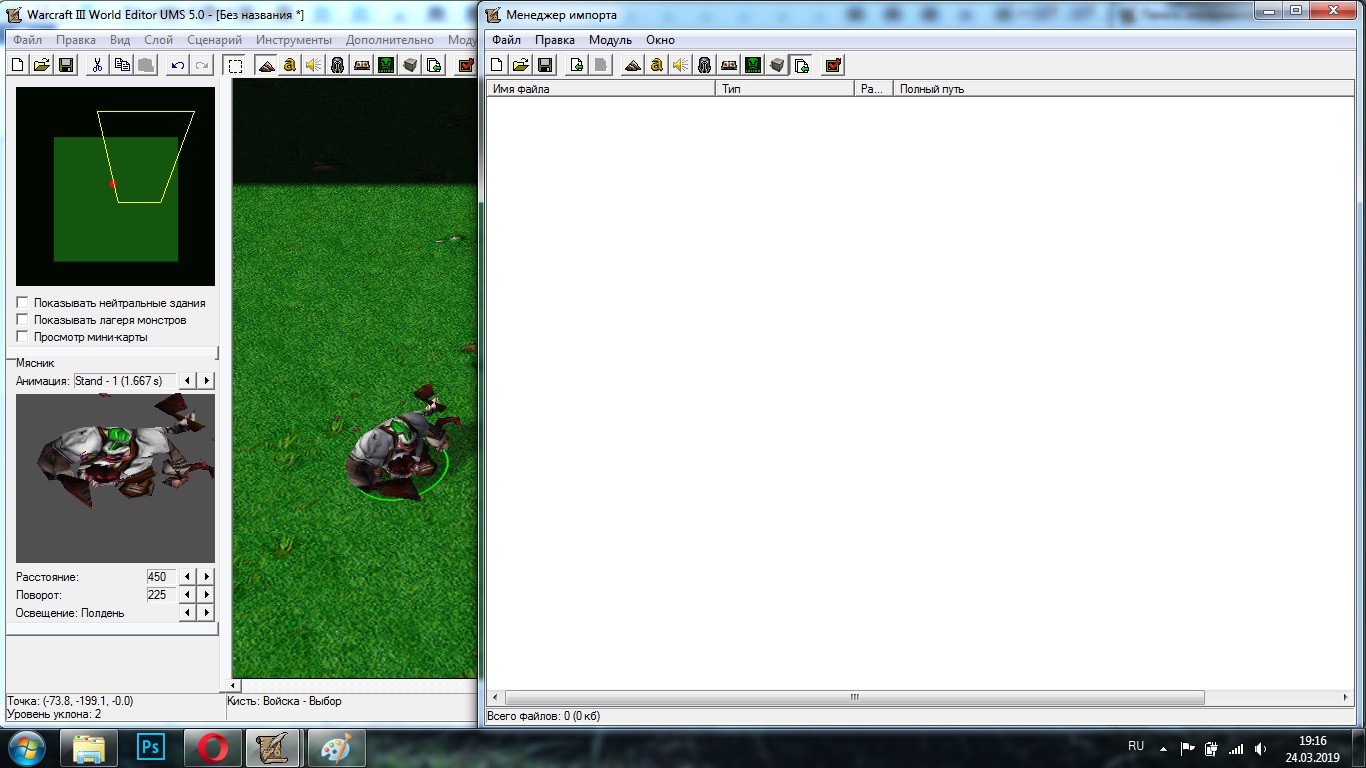Object Manager icon in Import Manager toolbar
The image size is (1366, 768).
click(776, 65)
